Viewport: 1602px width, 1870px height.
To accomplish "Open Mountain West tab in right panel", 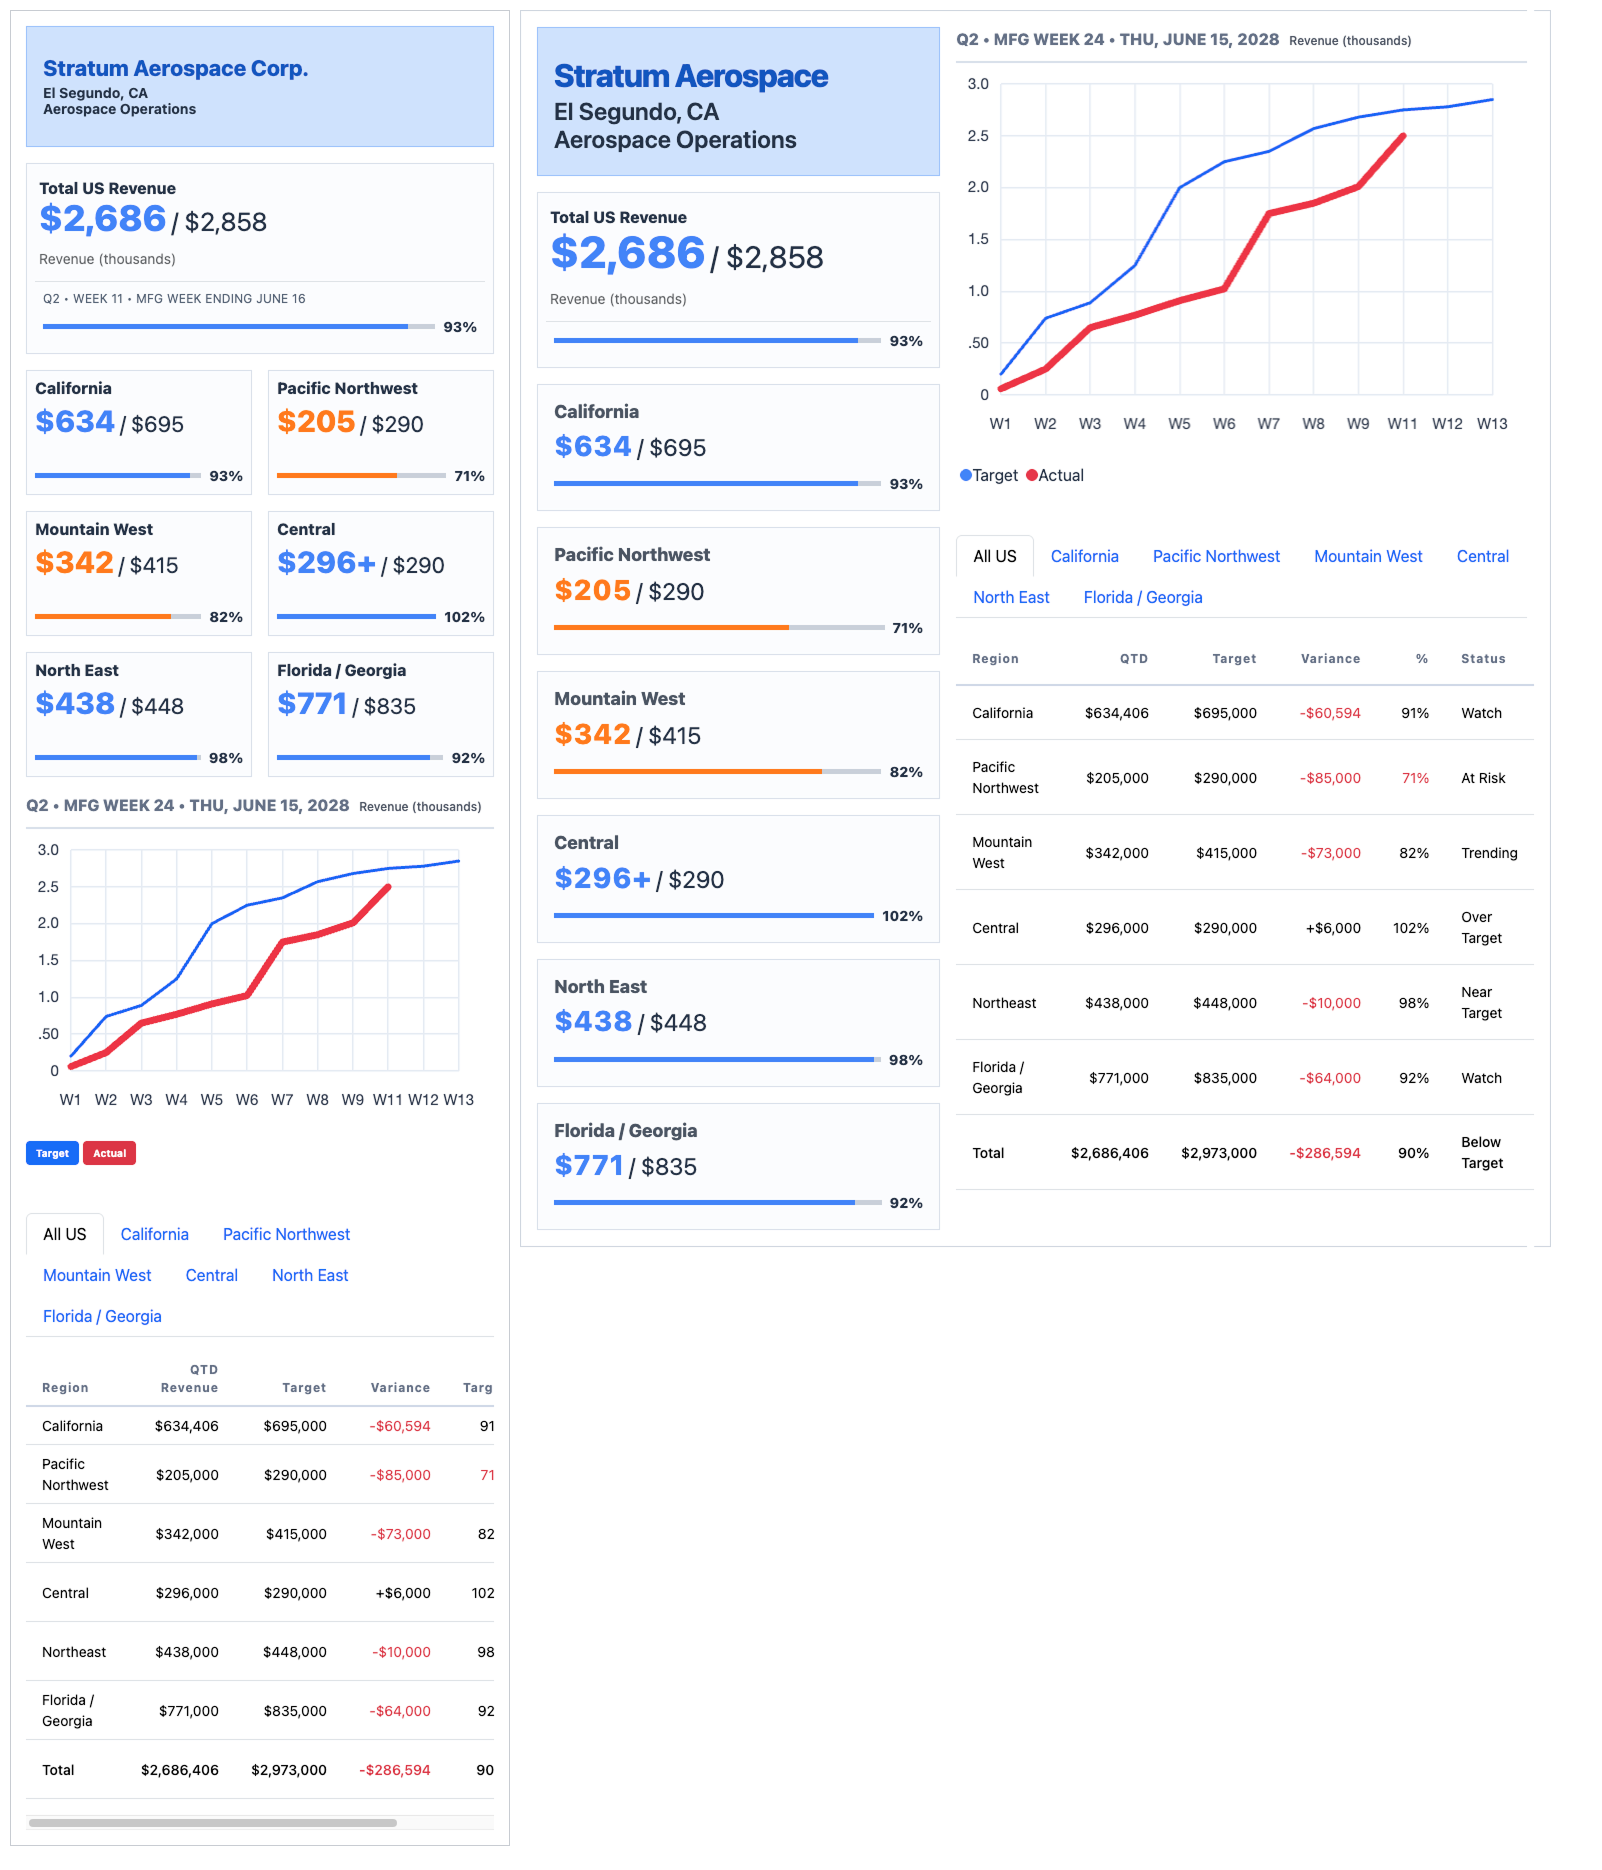I will [1368, 556].
